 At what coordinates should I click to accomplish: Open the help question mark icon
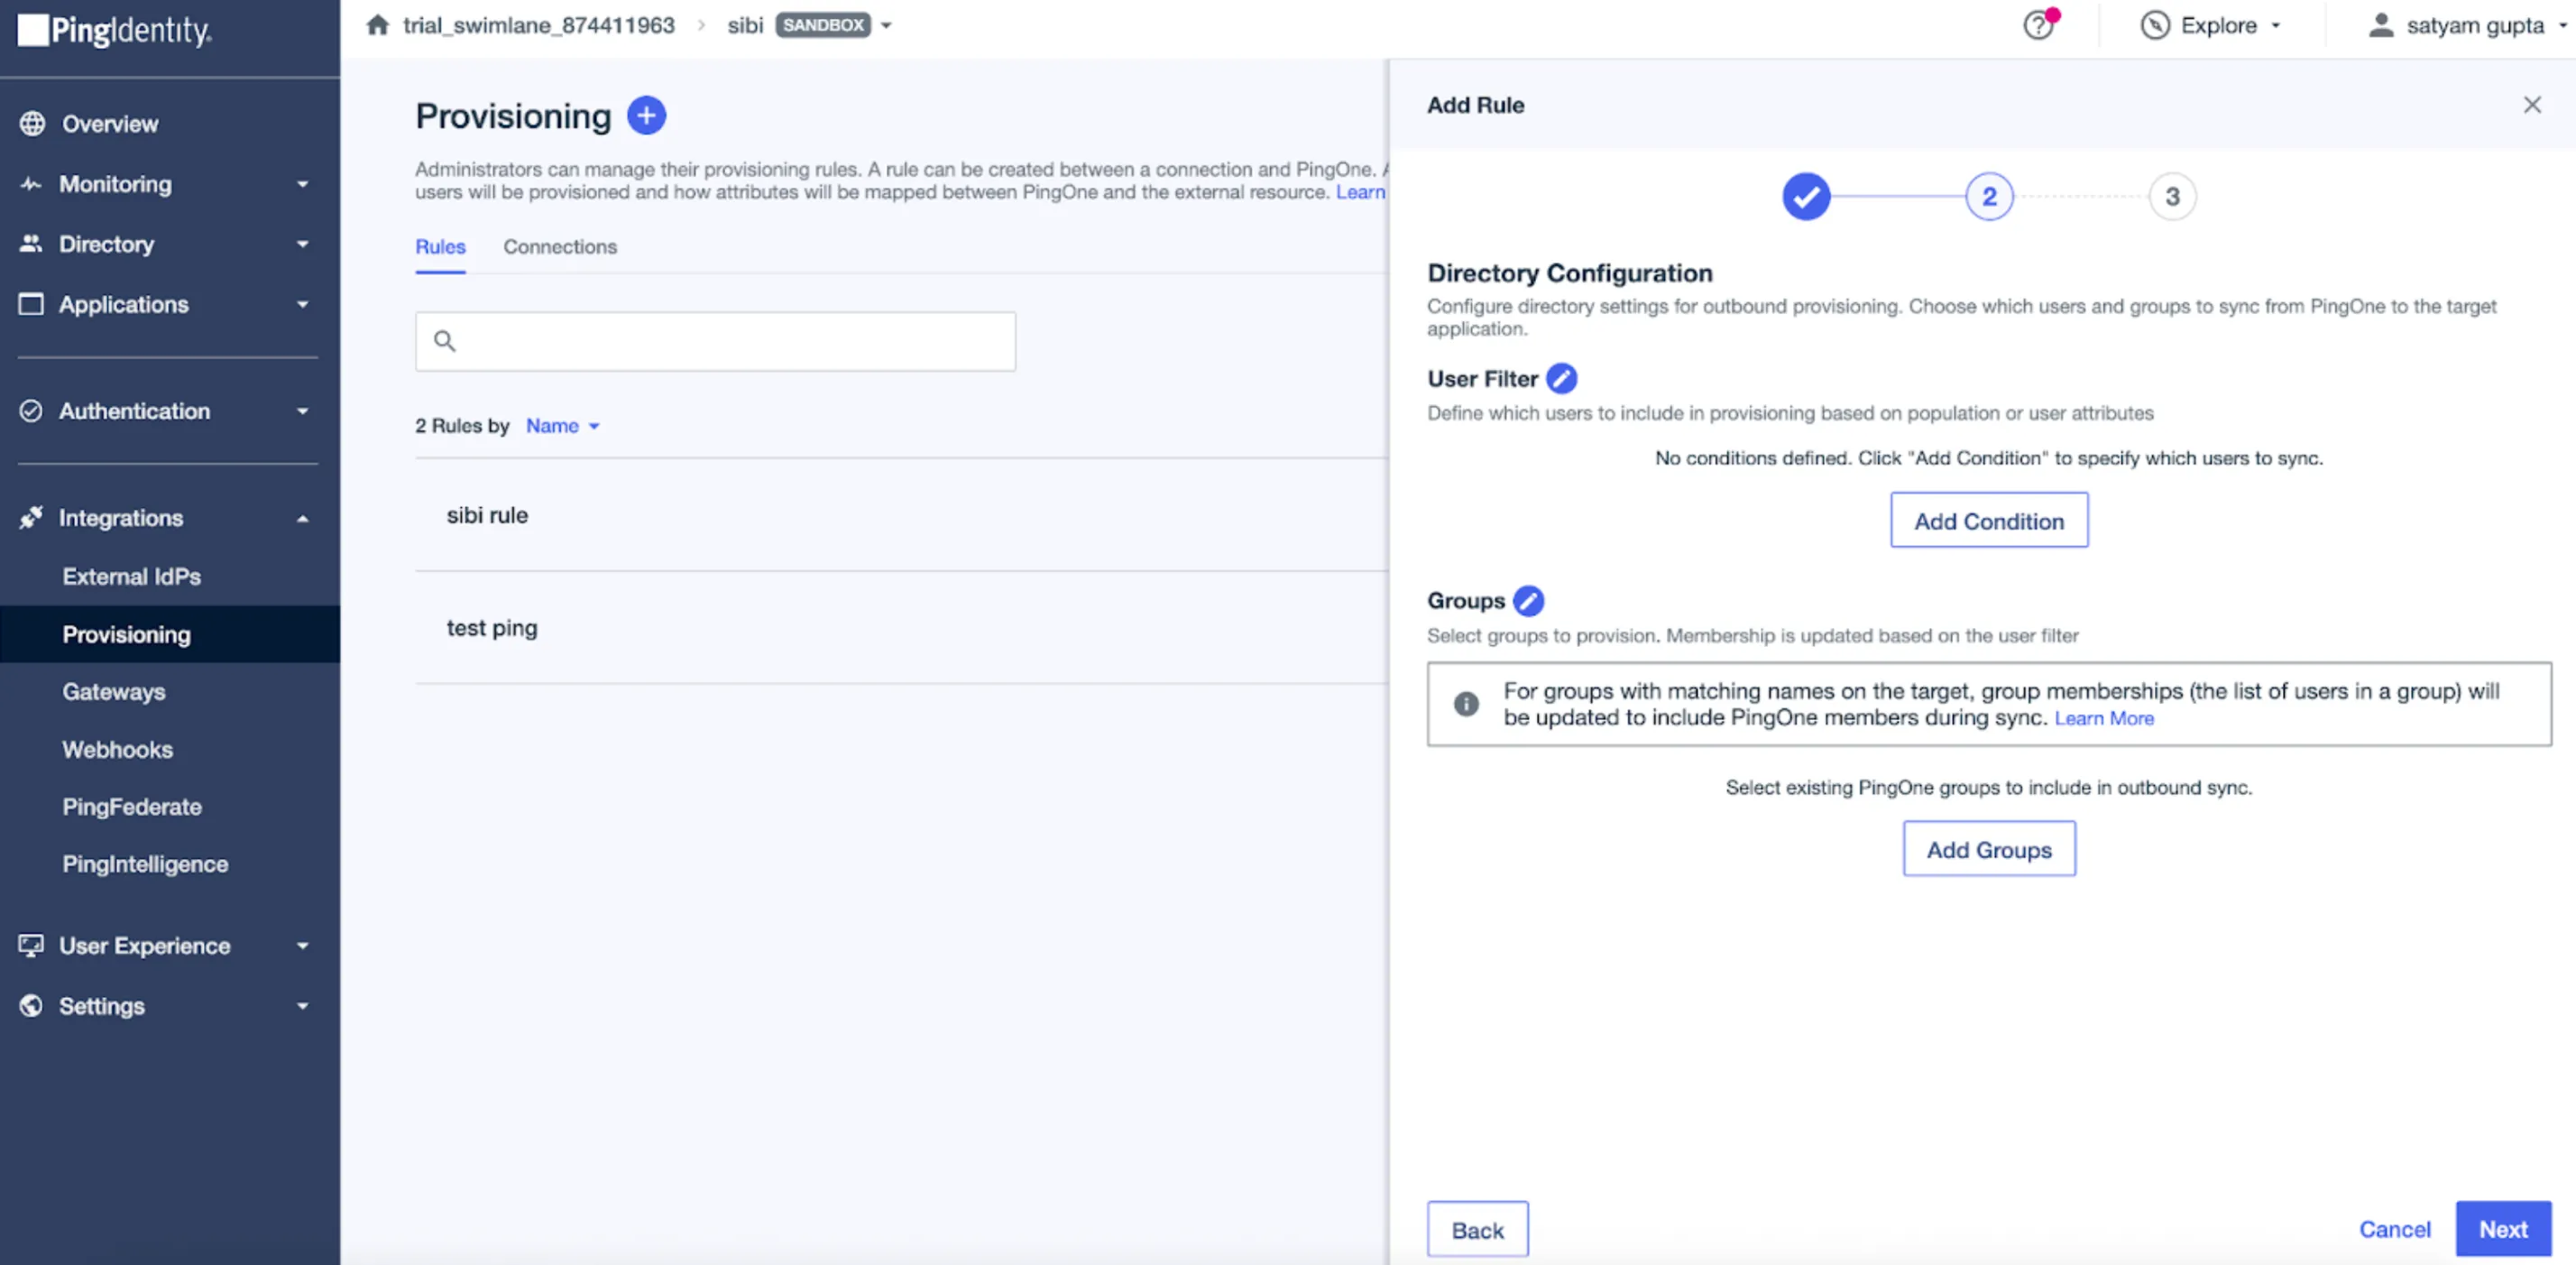2038,25
